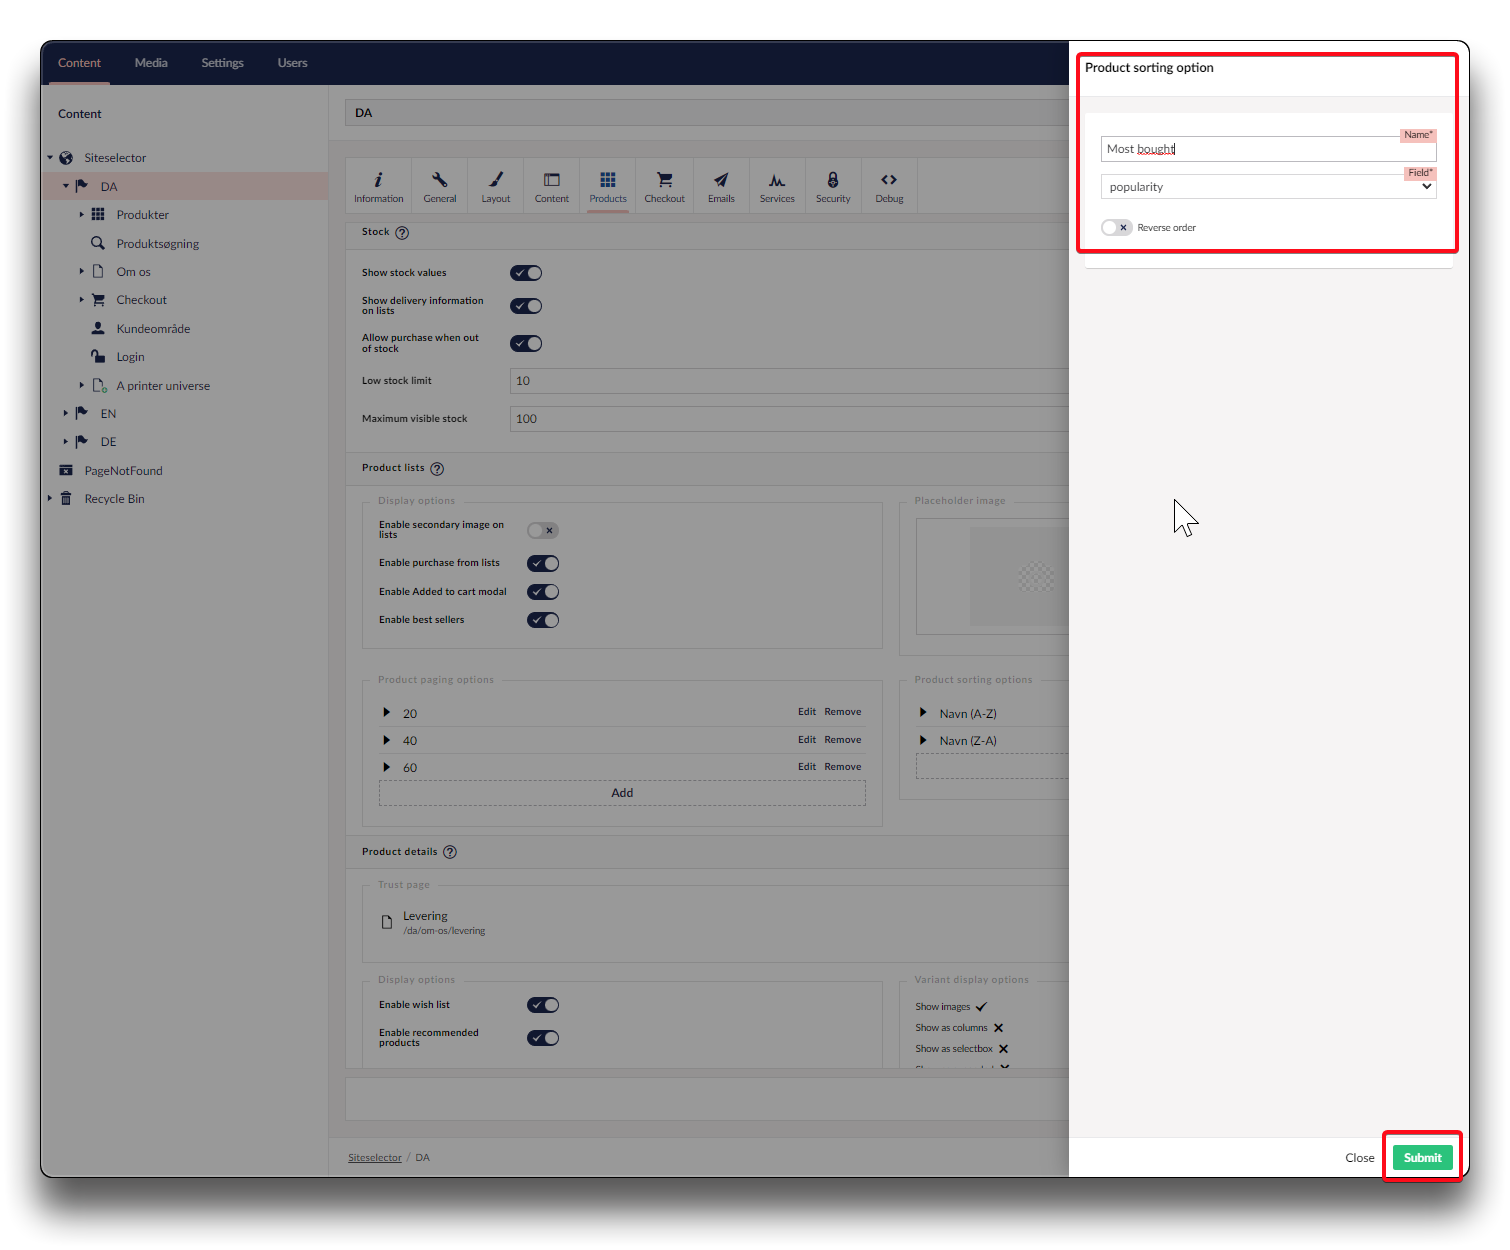
Task: Click the Name input field
Action: 1268,149
